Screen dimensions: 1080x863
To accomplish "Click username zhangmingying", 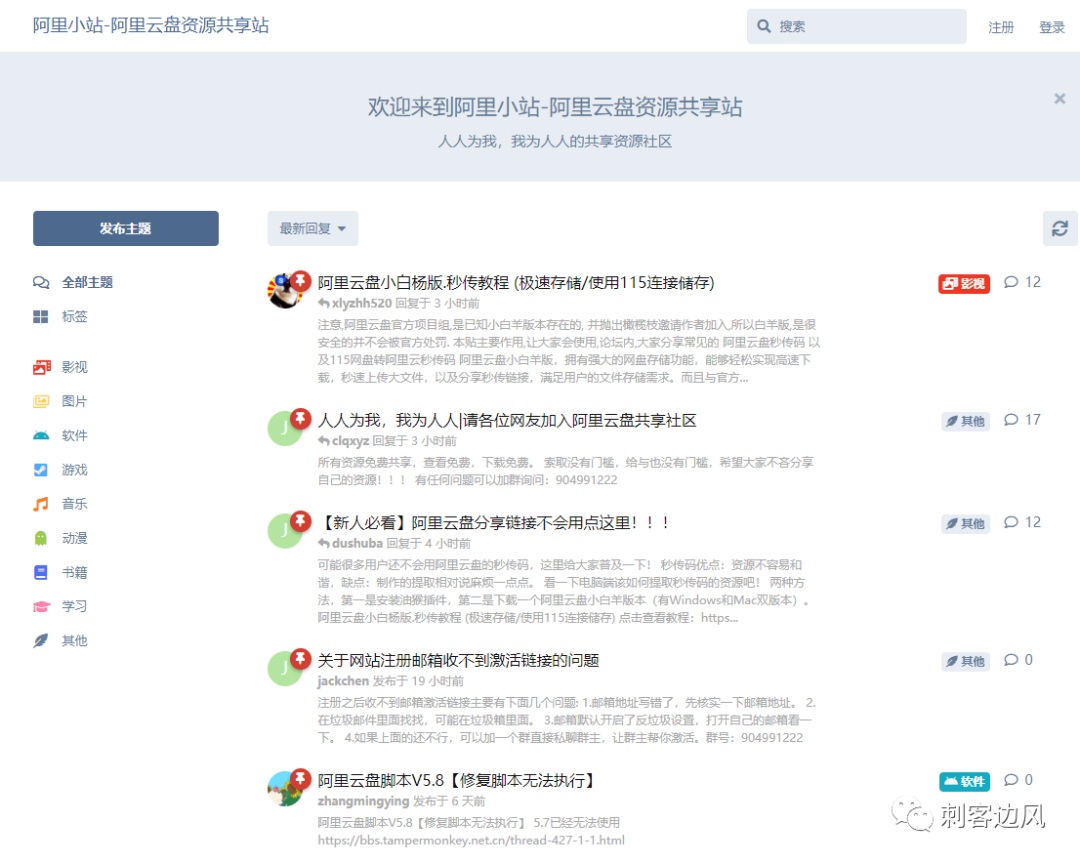I will [363, 801].
